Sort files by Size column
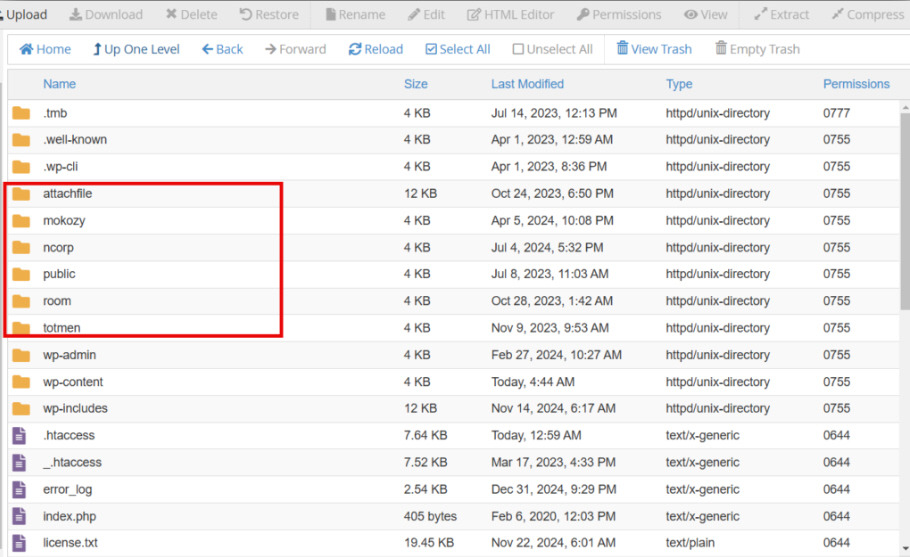 pyautogui.click(x=416, y=84)
